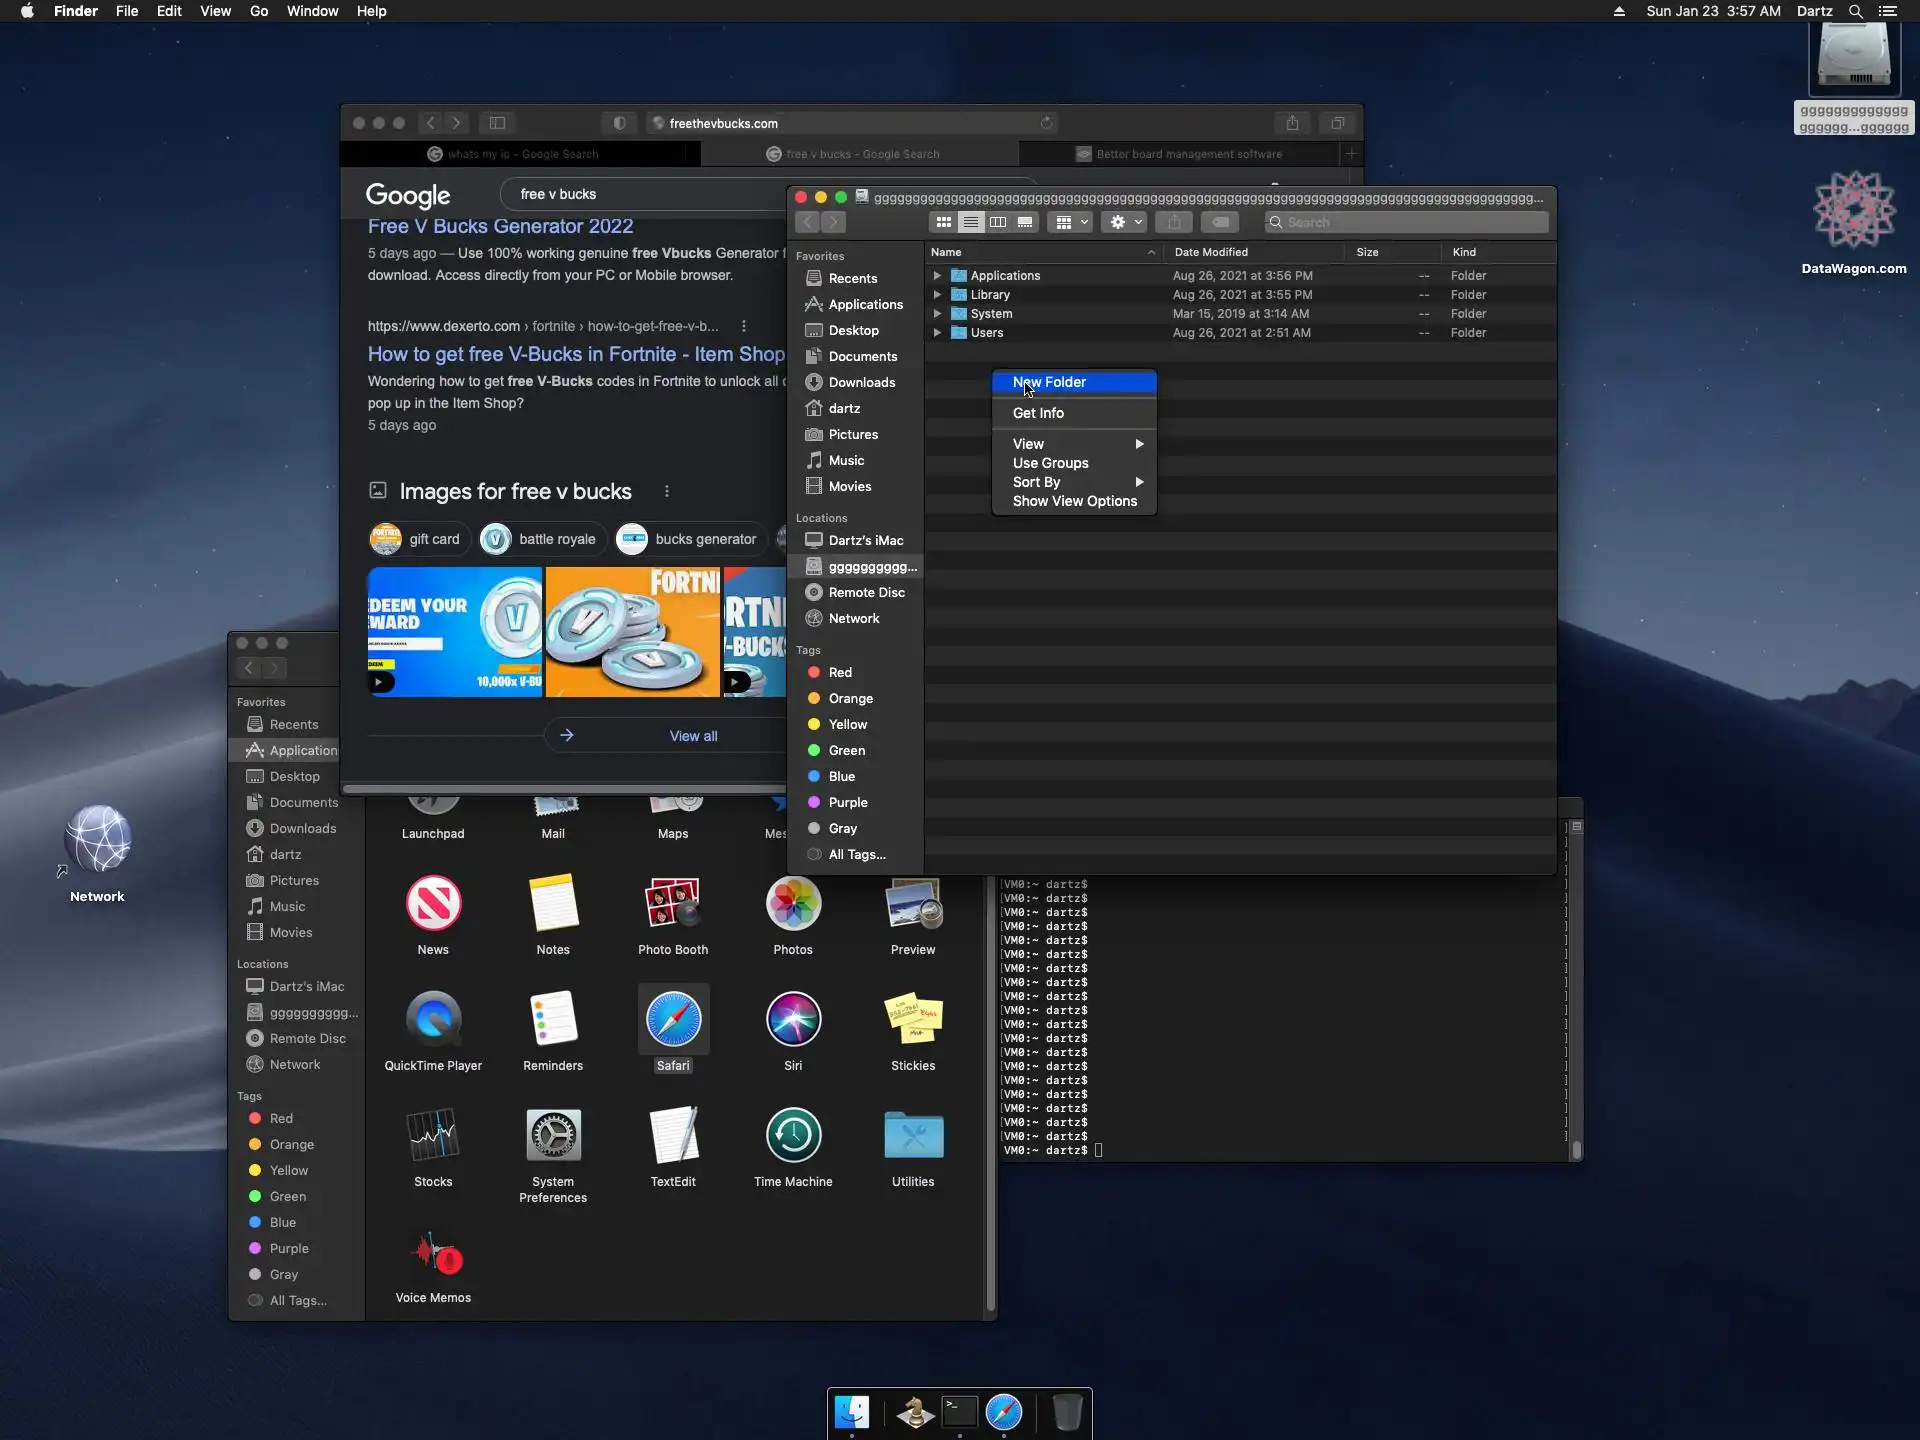The image size is (1920, 1440).
Task: Expand the Users folder disclosure triangle
Action: coord(937,333)
